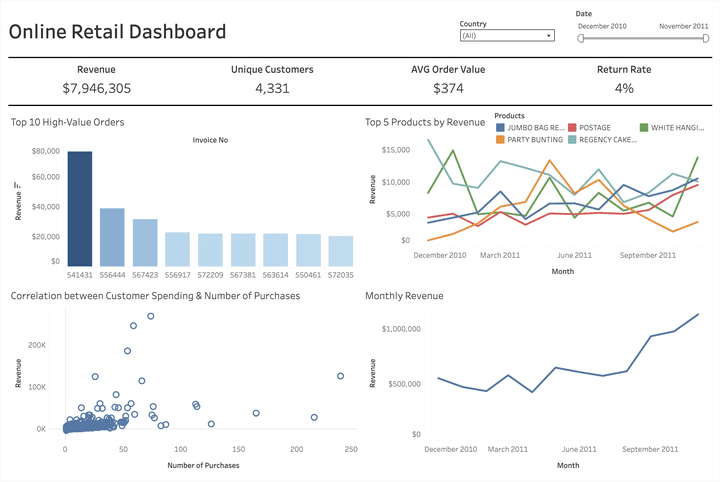Click the Invoice No header label

pos(210,140)
